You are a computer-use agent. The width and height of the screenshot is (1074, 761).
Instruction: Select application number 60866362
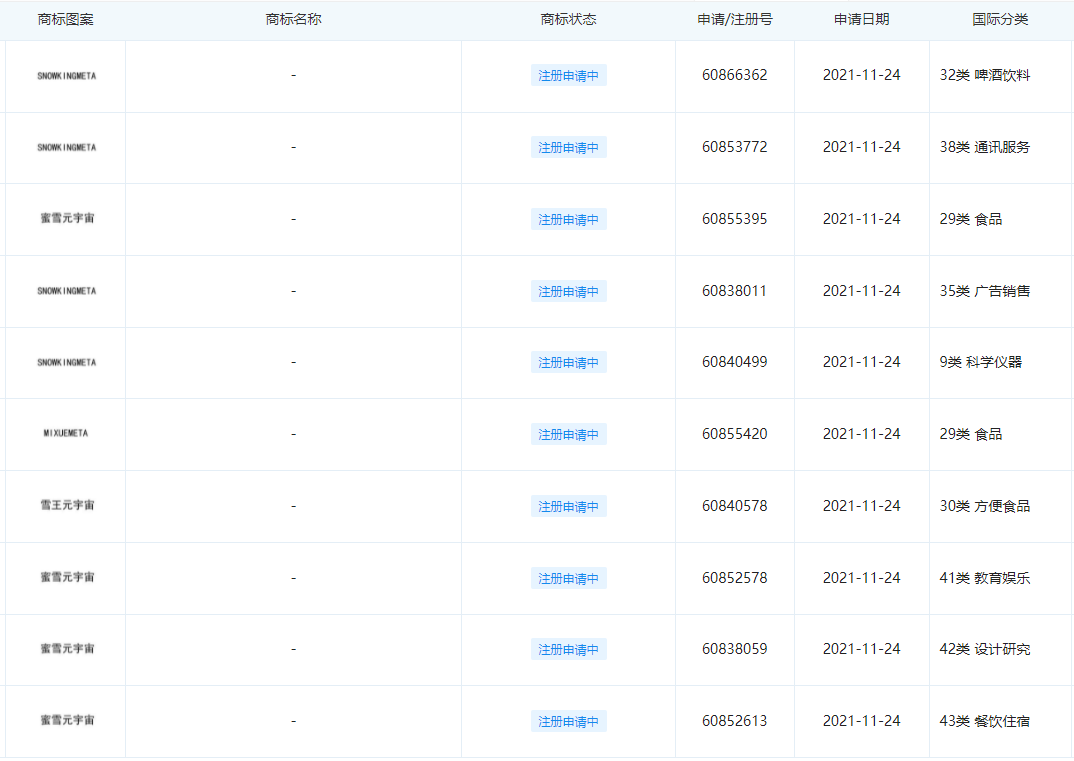(734, 75)
